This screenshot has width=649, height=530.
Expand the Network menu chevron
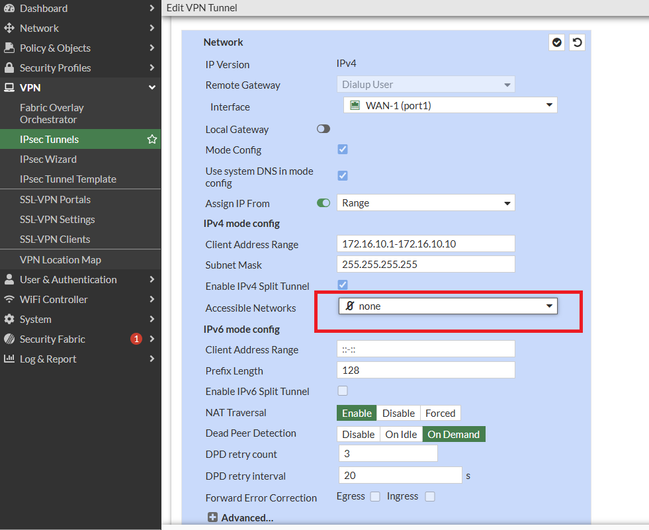[x=152, y=28]
